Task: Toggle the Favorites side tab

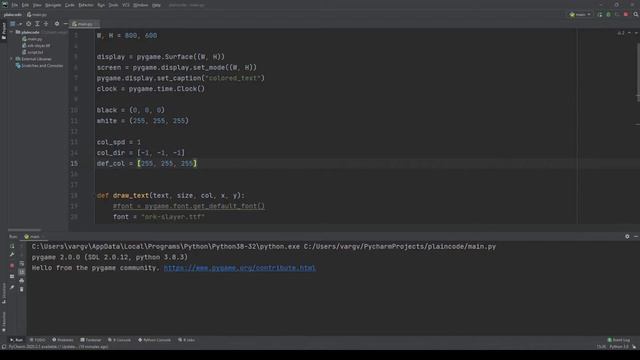Action: coord(4,322)
